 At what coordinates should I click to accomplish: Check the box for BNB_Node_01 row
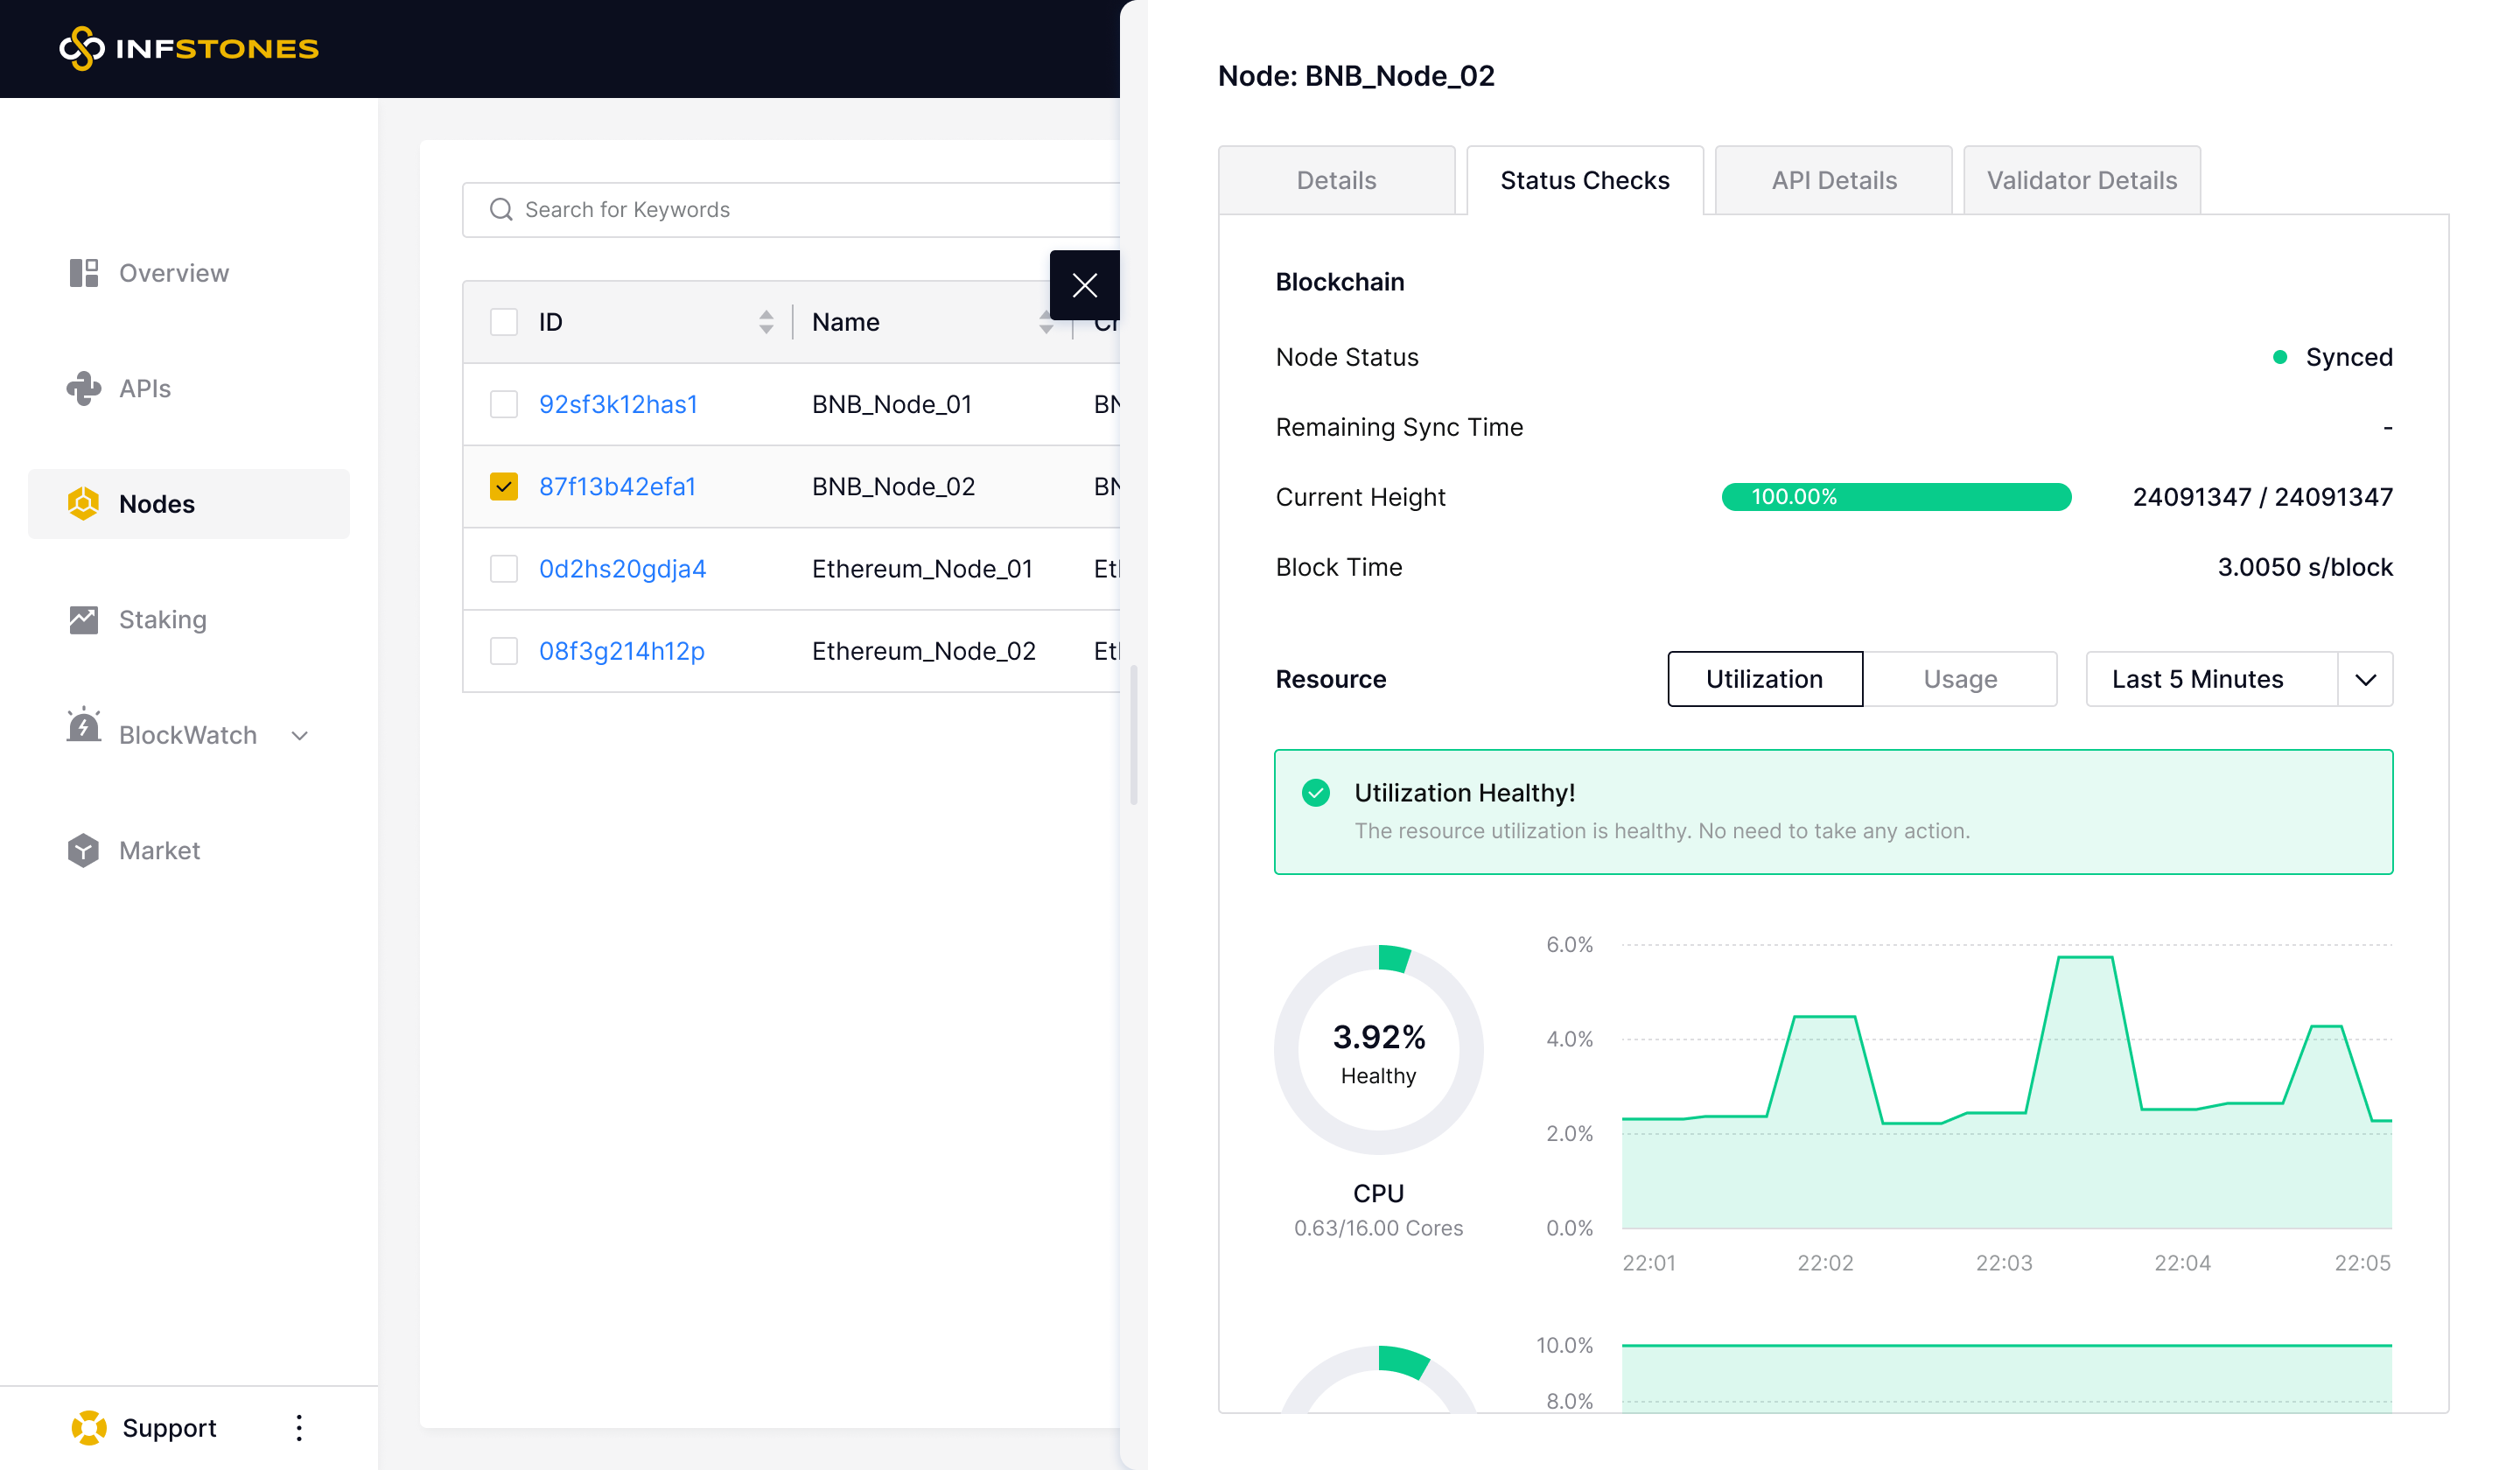coord(504,405)
